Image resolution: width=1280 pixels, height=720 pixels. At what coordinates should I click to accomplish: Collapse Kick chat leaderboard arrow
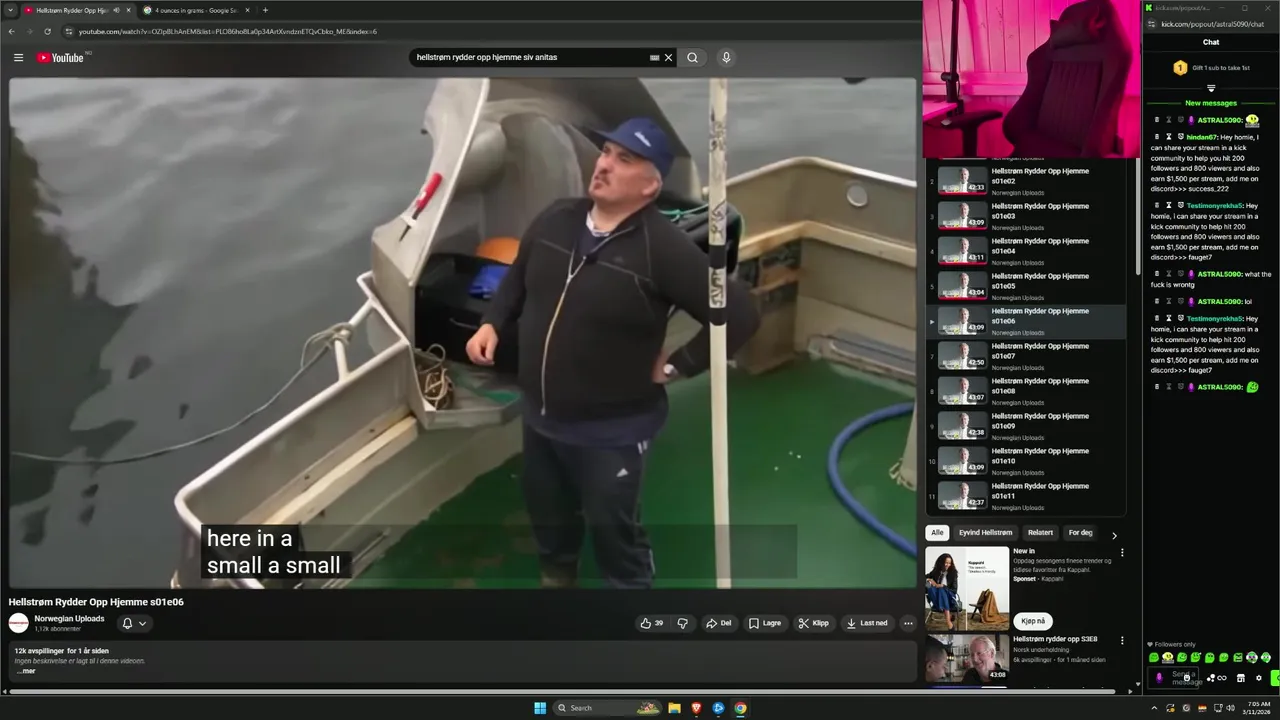coord(1211,89)
